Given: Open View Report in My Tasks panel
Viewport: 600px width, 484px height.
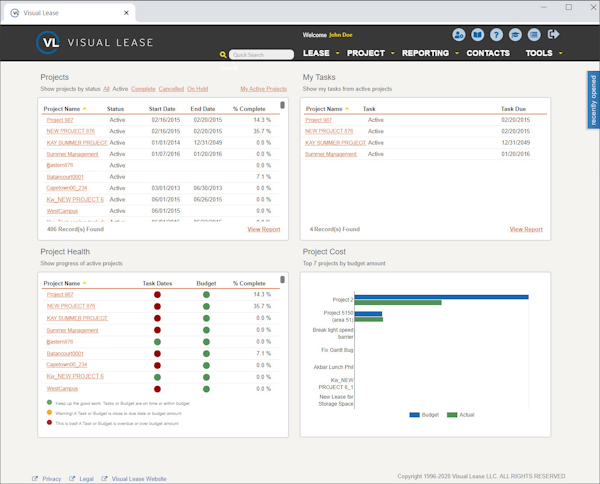Looking at the screenshot, I should pyautogui.click(x=526, y=229).
